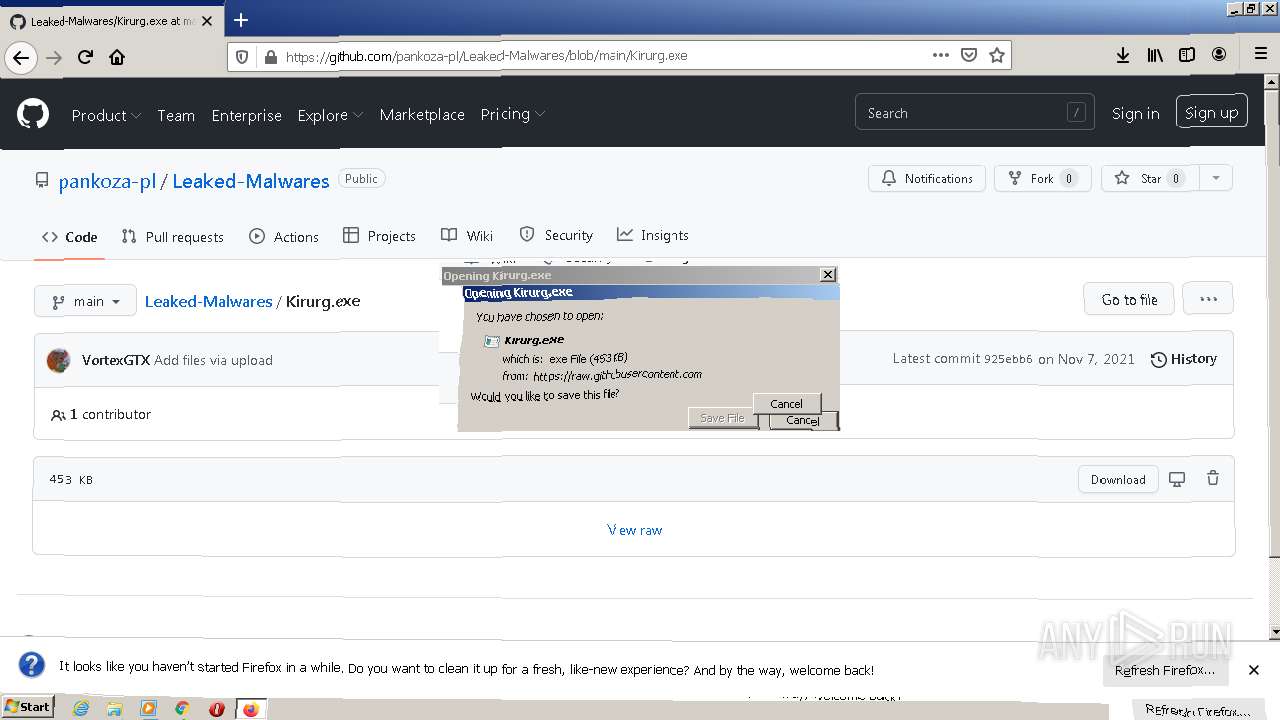Focus the GitHub Search field

[x=975, y=113]
